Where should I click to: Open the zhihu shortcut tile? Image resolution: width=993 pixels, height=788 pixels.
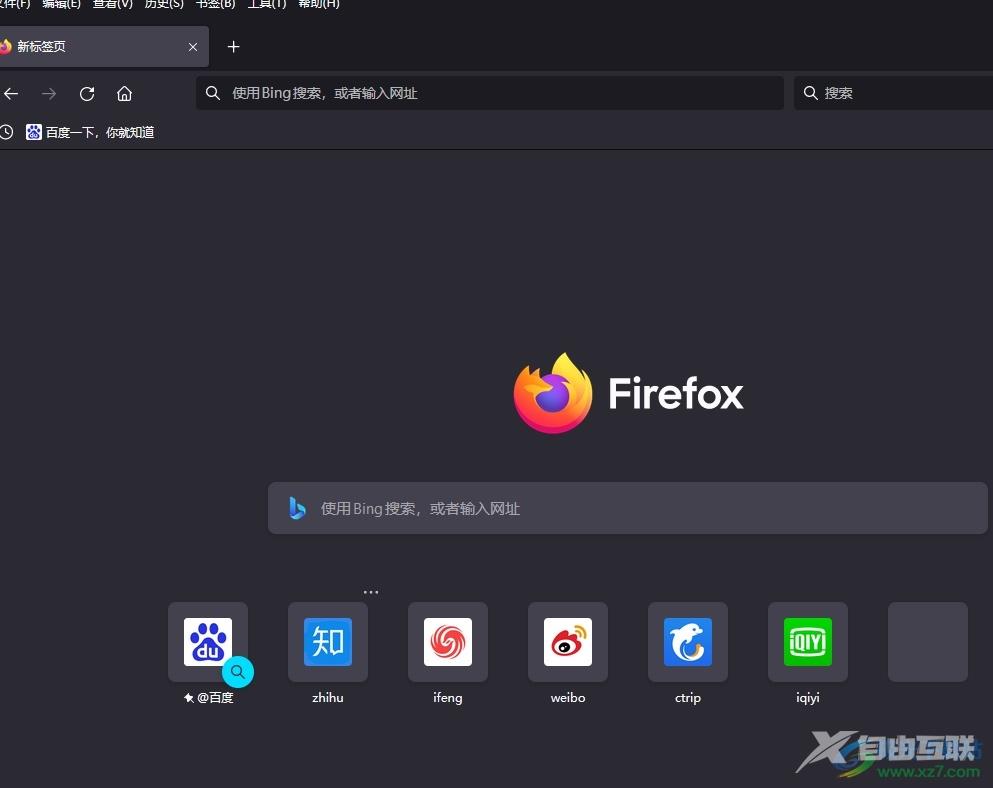(328, 642)
